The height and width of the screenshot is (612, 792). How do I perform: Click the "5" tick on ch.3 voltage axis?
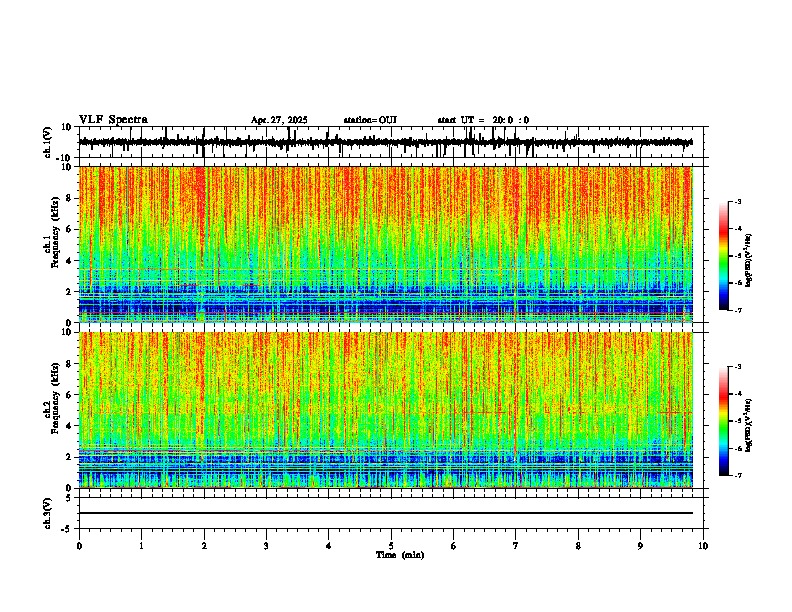point(69,498)
